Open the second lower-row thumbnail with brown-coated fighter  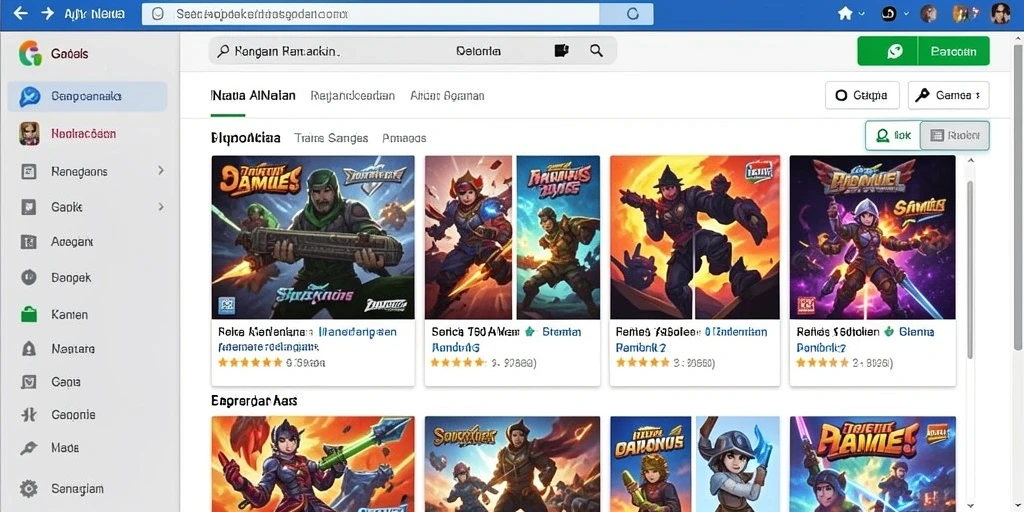513,464
